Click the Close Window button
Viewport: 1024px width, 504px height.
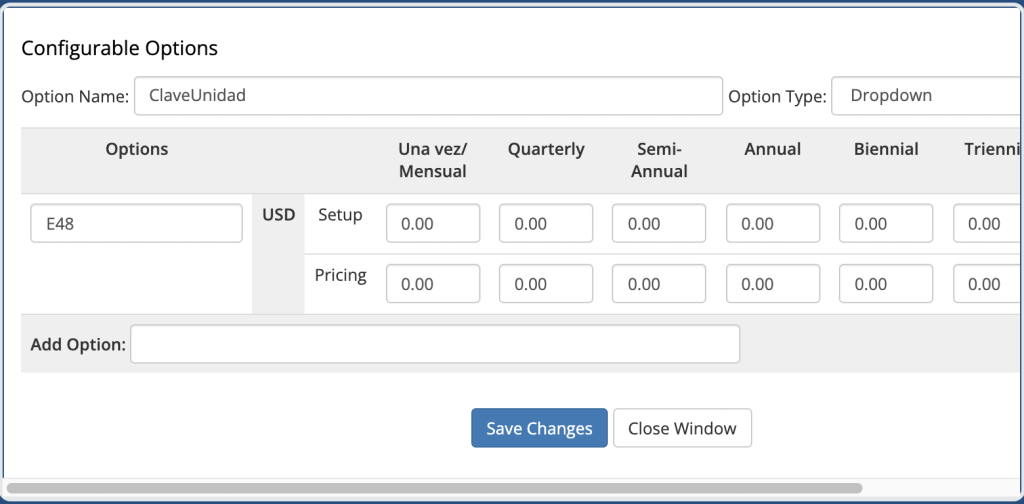point(682,428)
